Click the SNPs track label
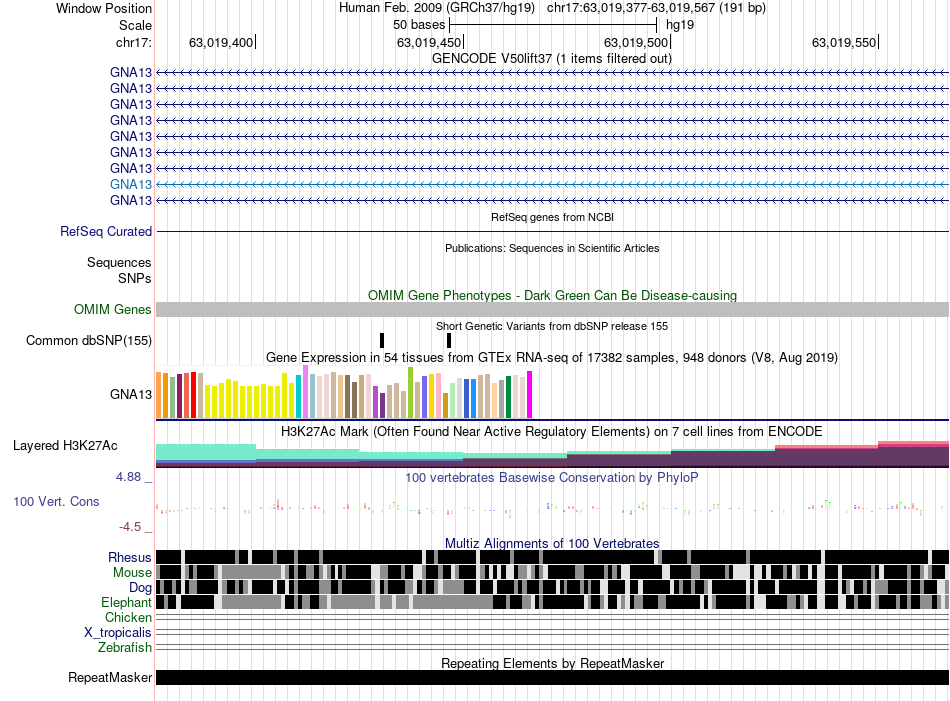 (135, 278)
